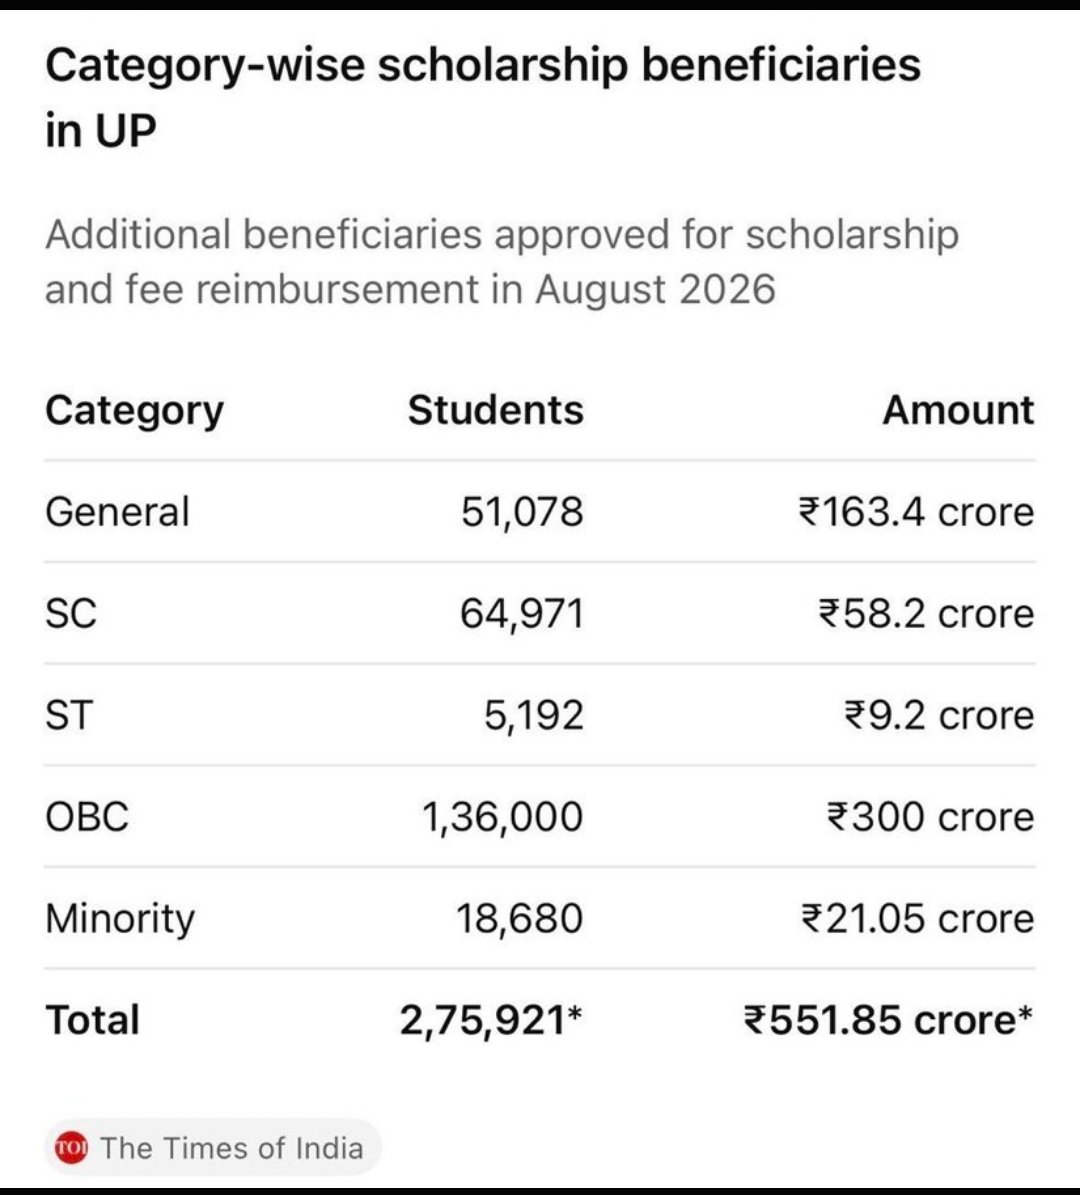Click the Students column header
The width and height of the screenshot is (1080, 1195).
click(495, 410)
